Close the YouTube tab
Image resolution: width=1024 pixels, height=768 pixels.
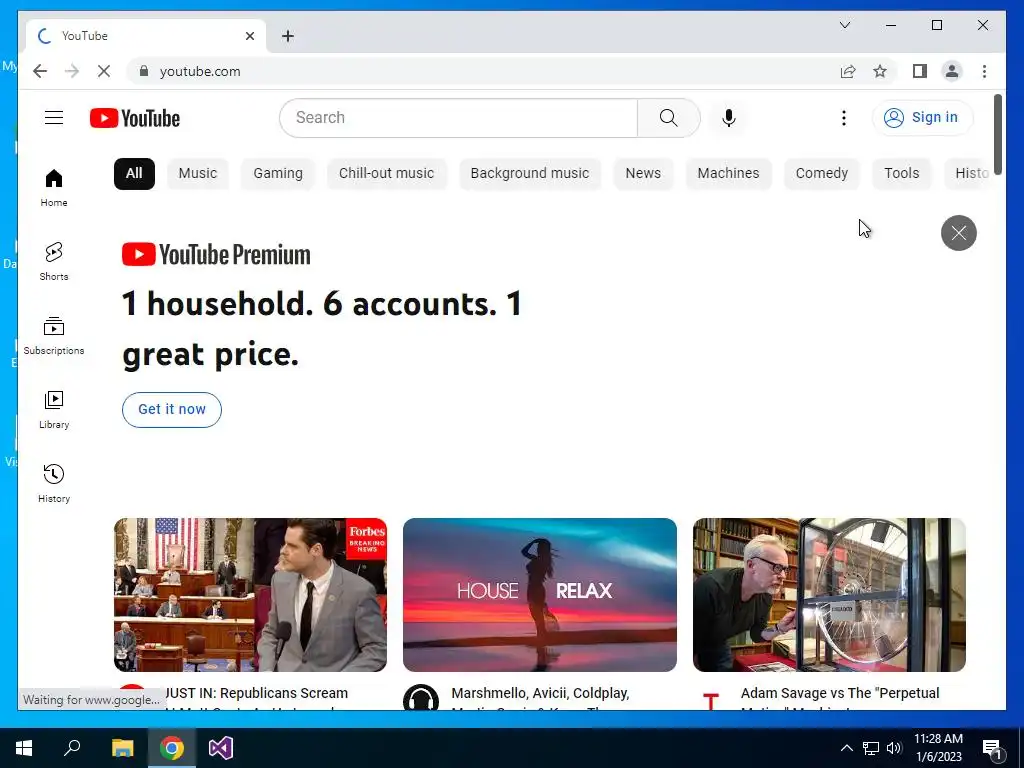tap(249, 36)
